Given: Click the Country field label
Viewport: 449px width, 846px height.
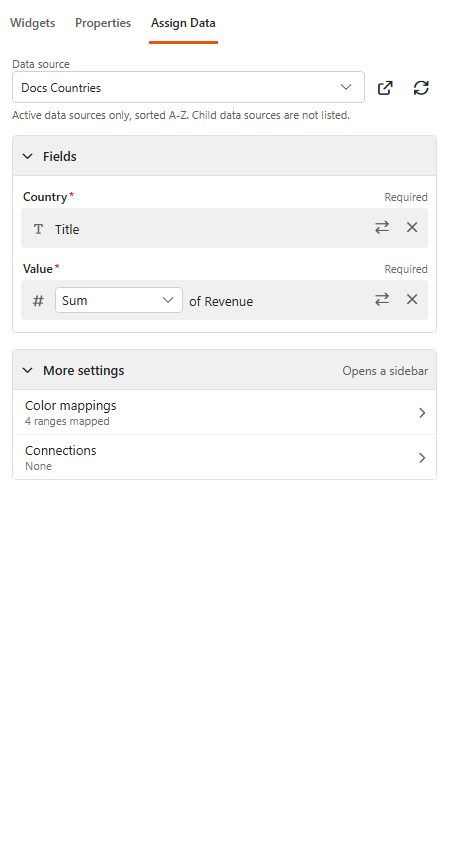Looking at the screenshot, I should pyautogui.click(x=45, y=197).
